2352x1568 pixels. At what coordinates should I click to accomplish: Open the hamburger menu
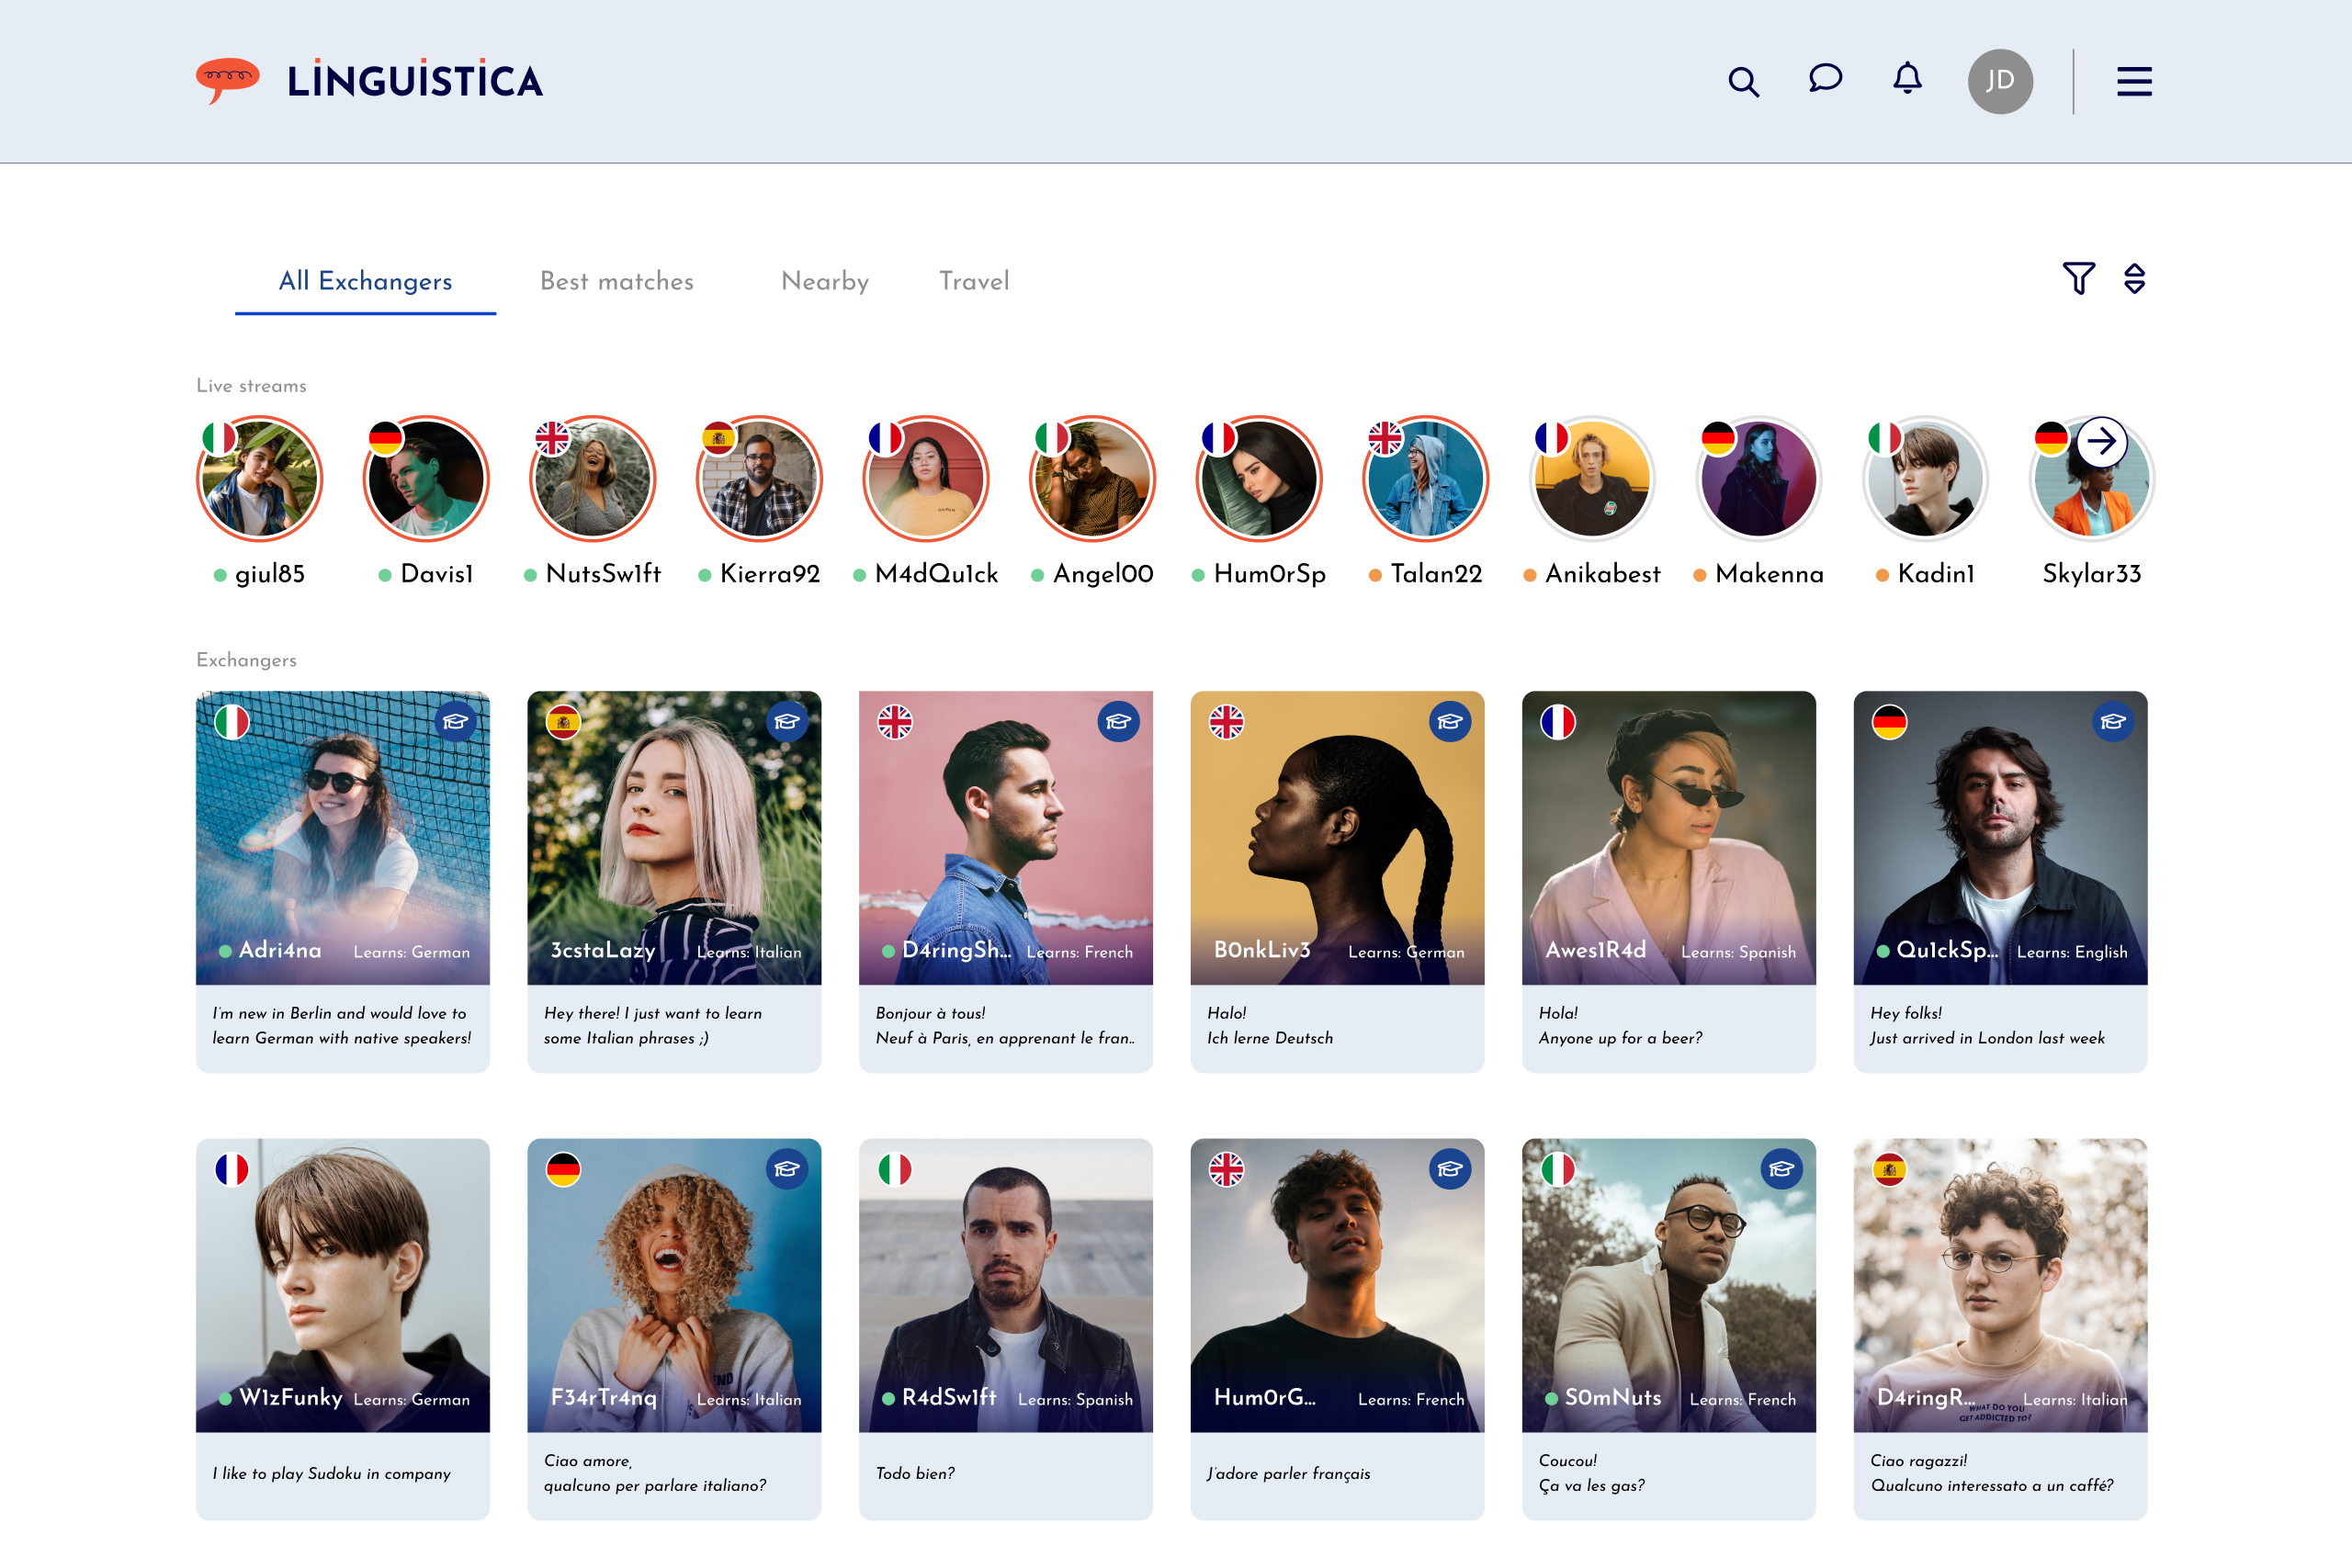[x=2134, y=81]
